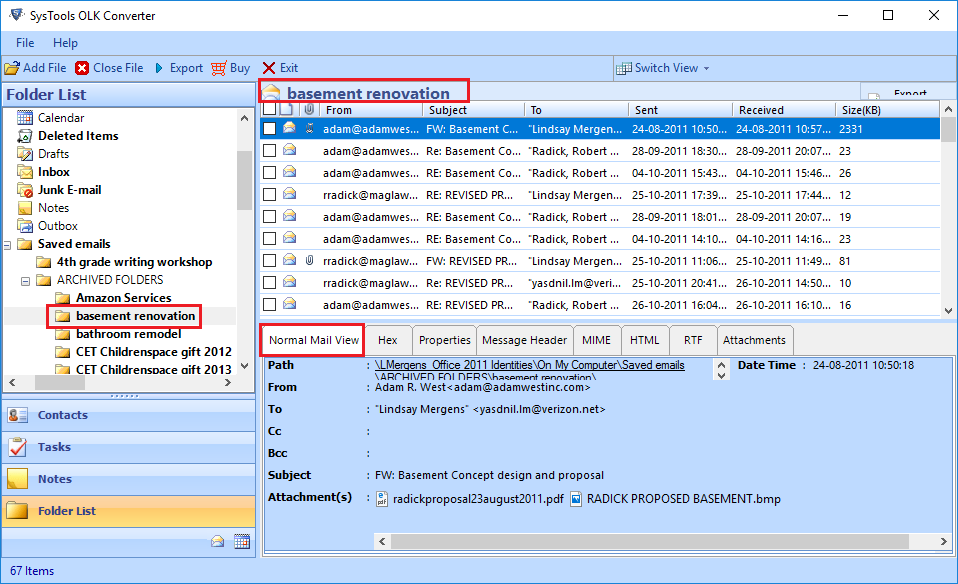
Task: Click the small mail envelope icon below Folder List
Action: click(x=218, y=541)
